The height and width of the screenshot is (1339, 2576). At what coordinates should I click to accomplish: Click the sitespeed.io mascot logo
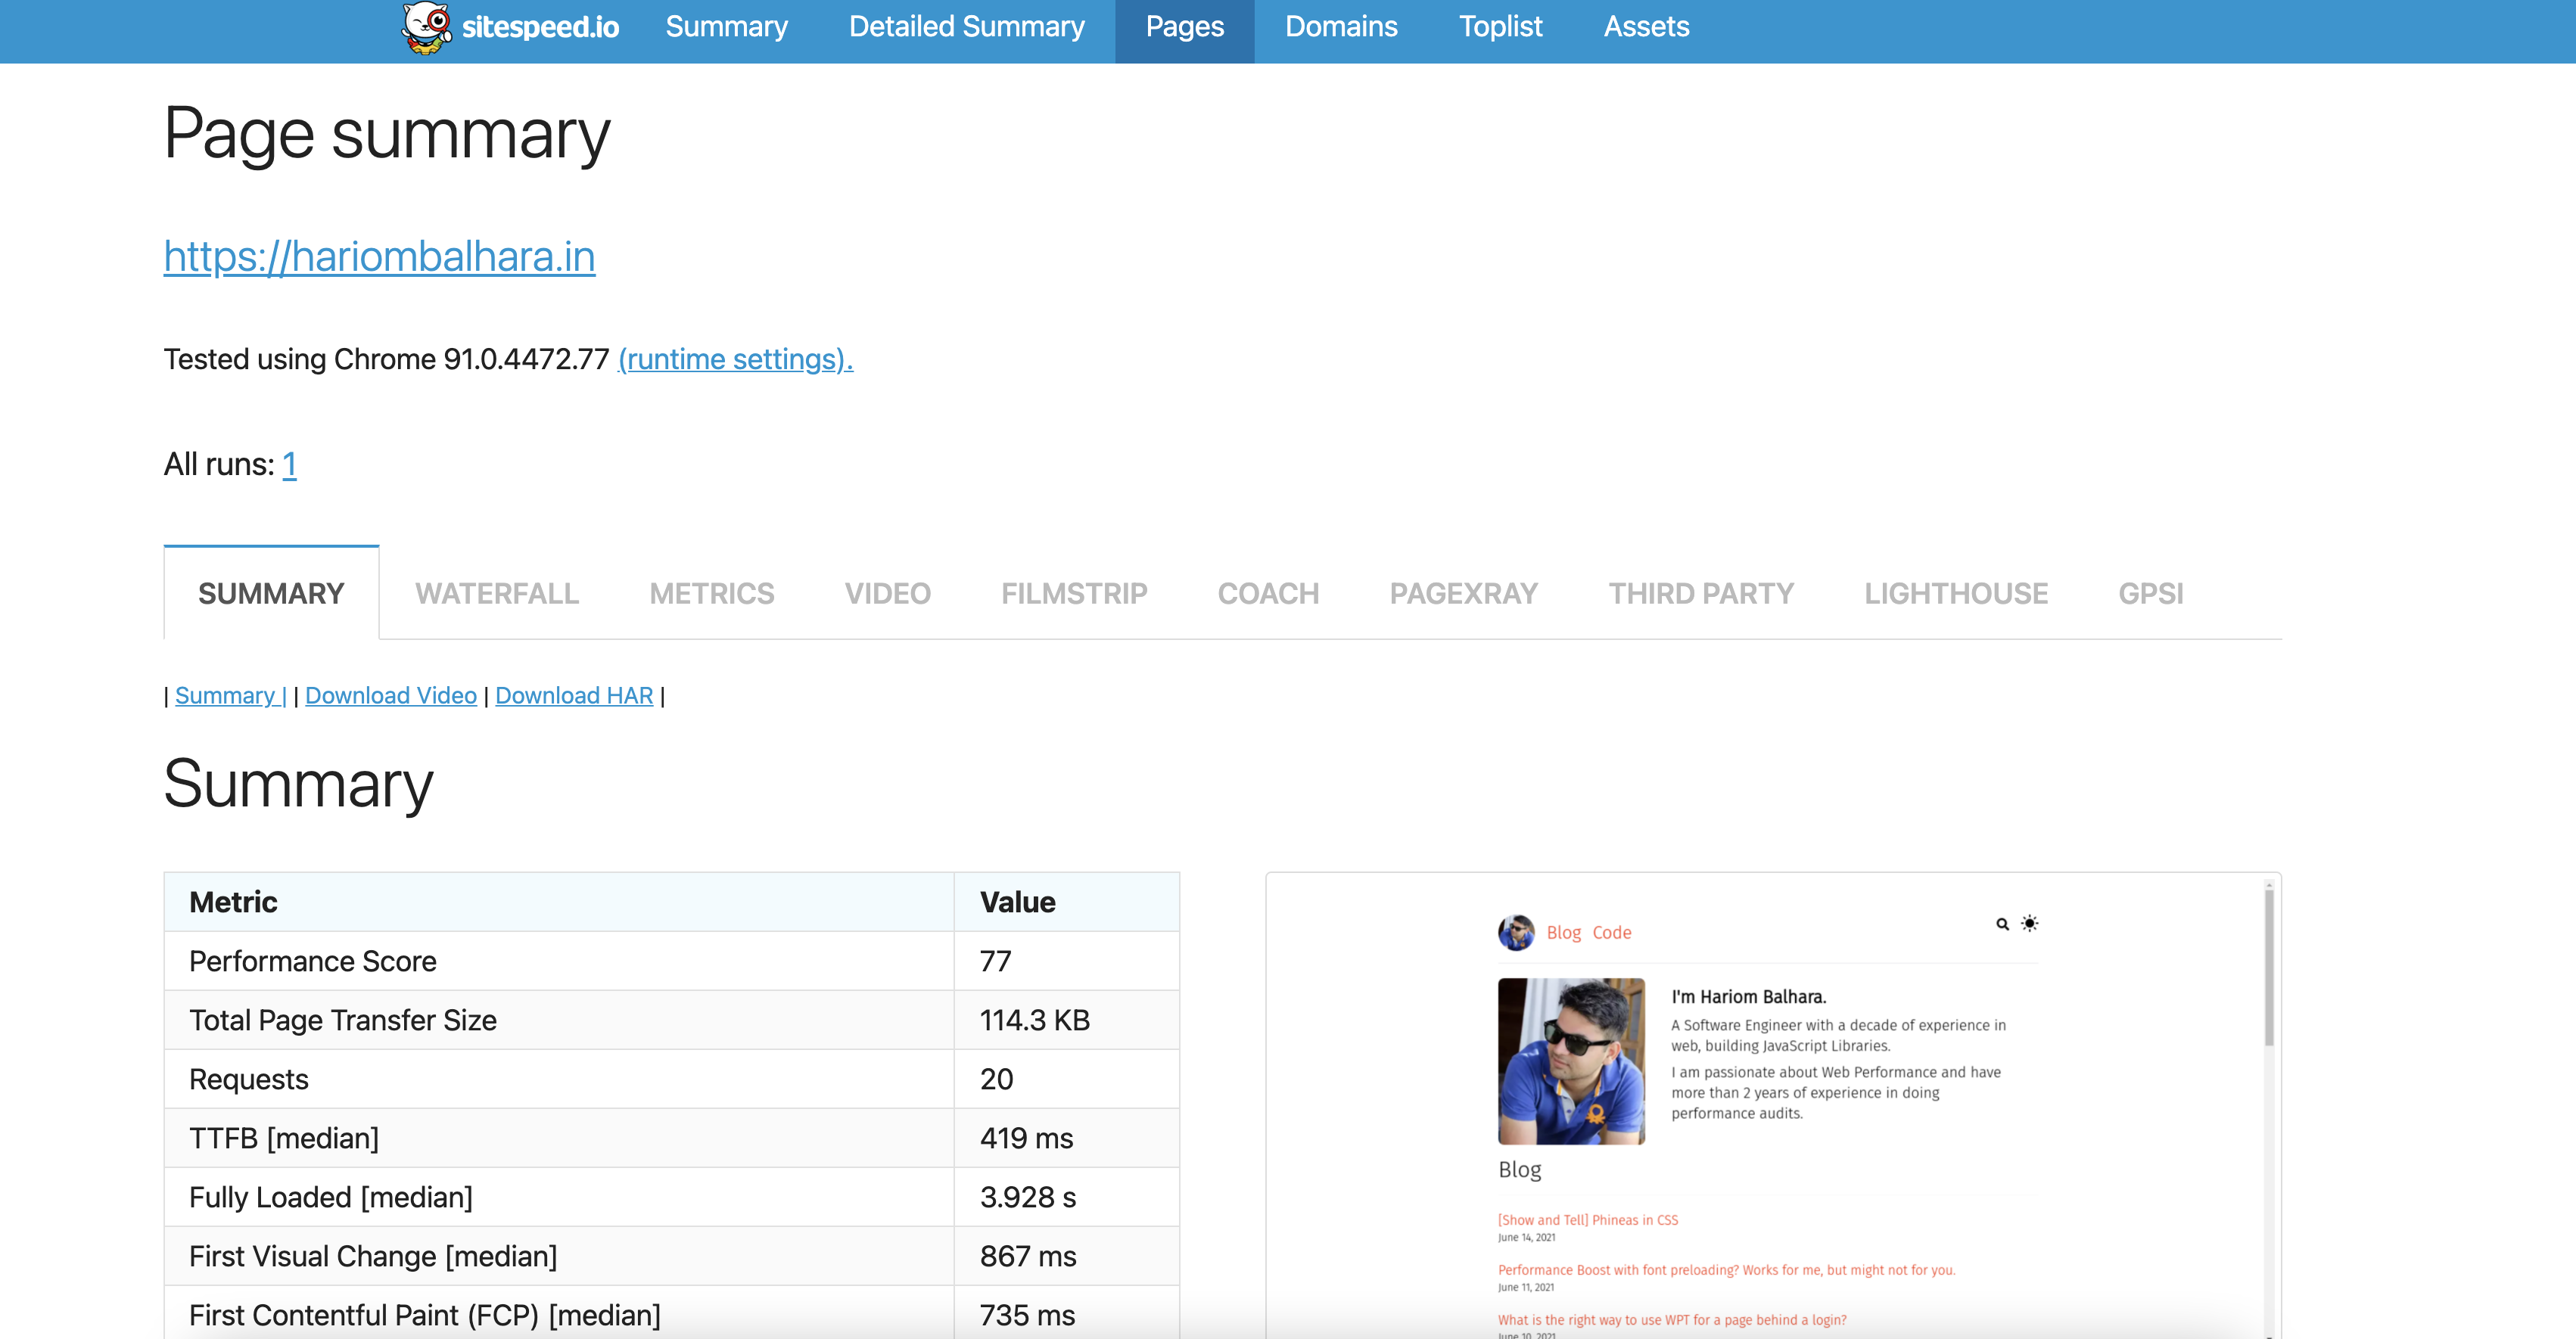pos(427,27)
